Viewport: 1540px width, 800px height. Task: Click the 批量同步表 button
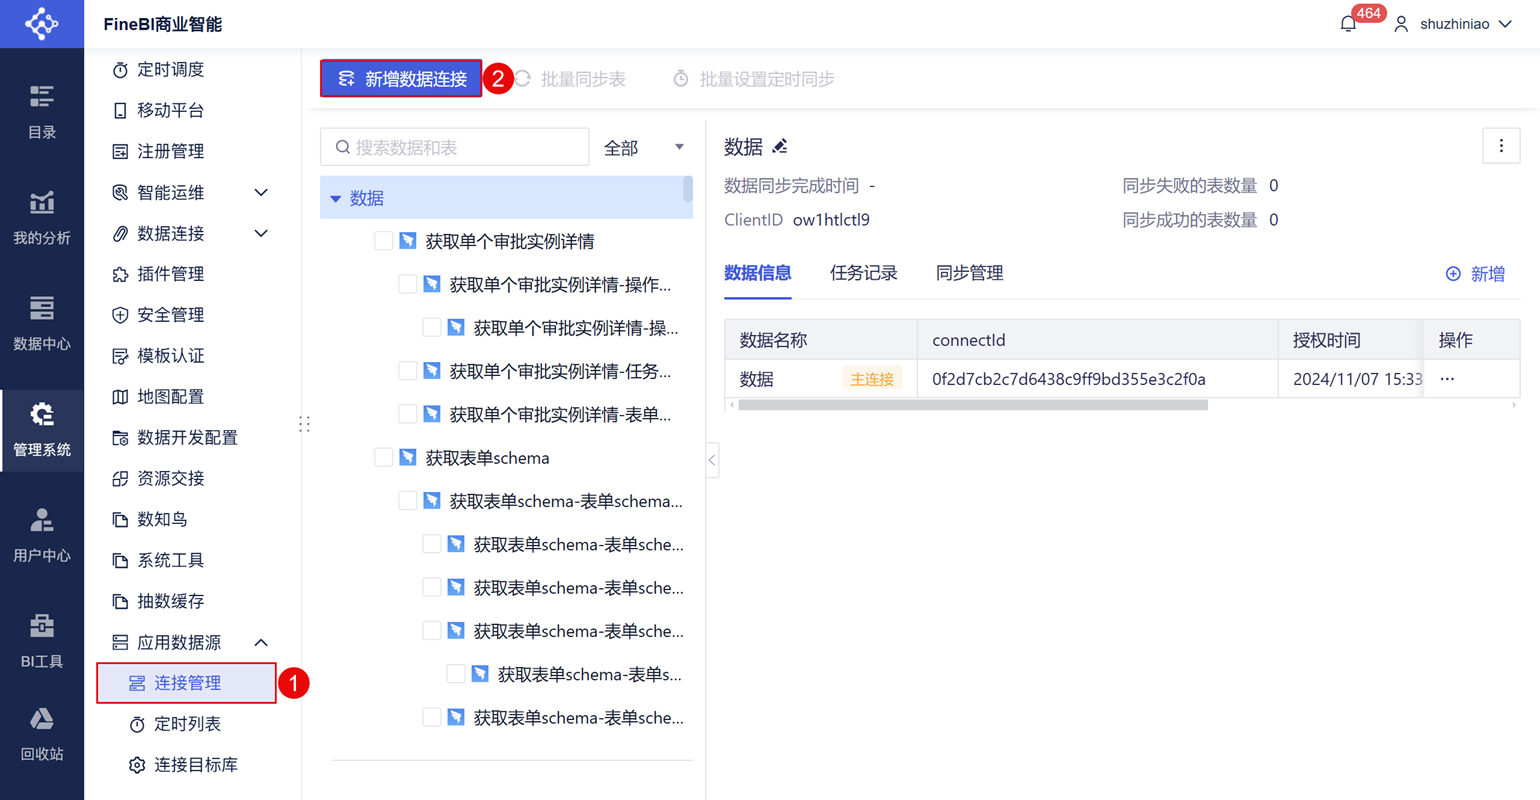570,79
